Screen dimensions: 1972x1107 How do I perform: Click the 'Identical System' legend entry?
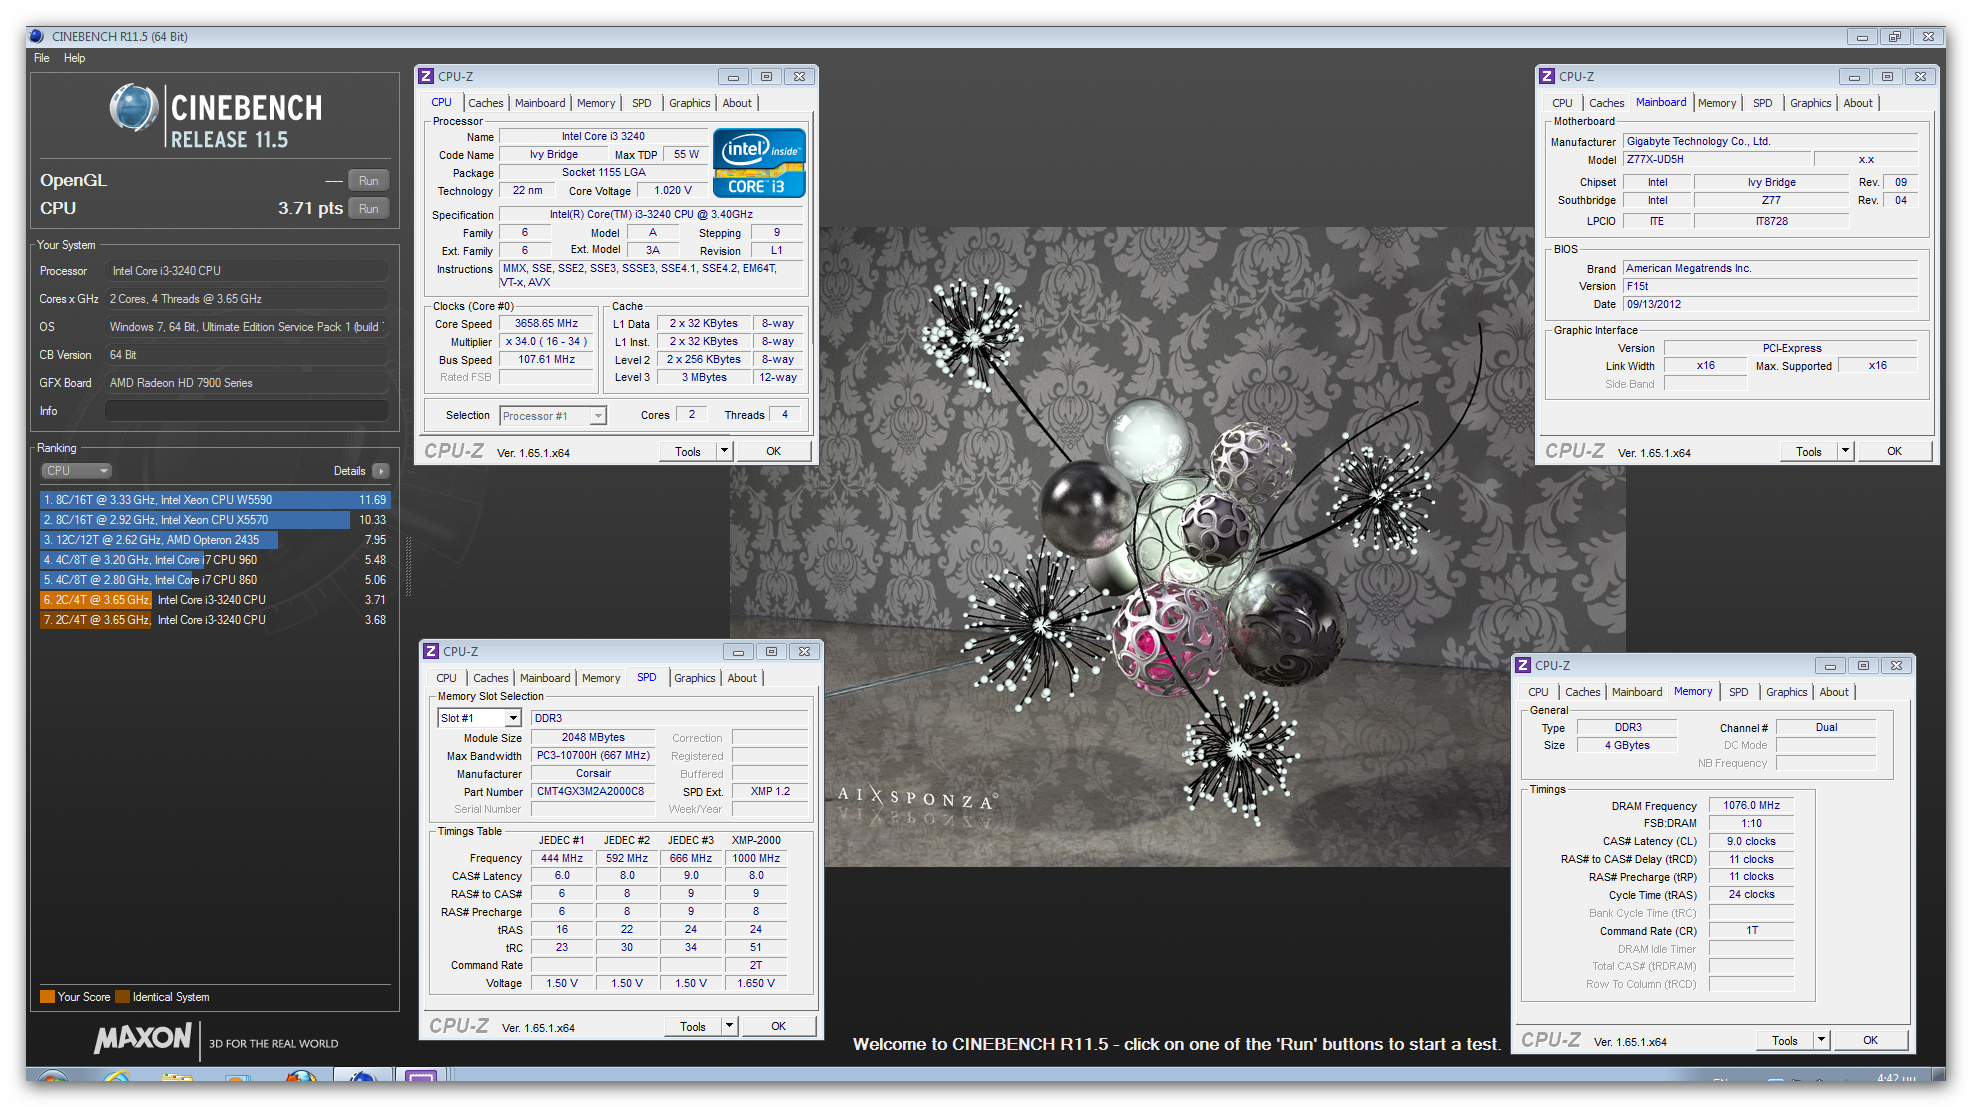tap(163, 997)
